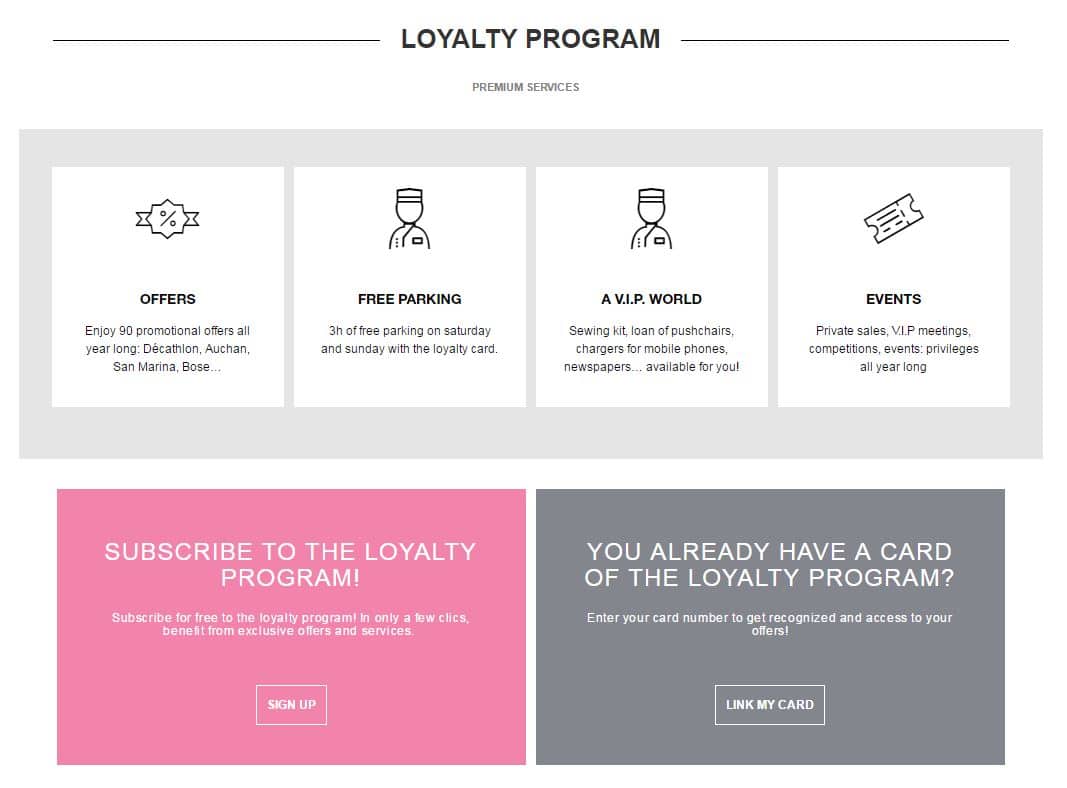Click the attendant icon above Free Parking
Screen dimensions: 1067x788
click(409, 218)
